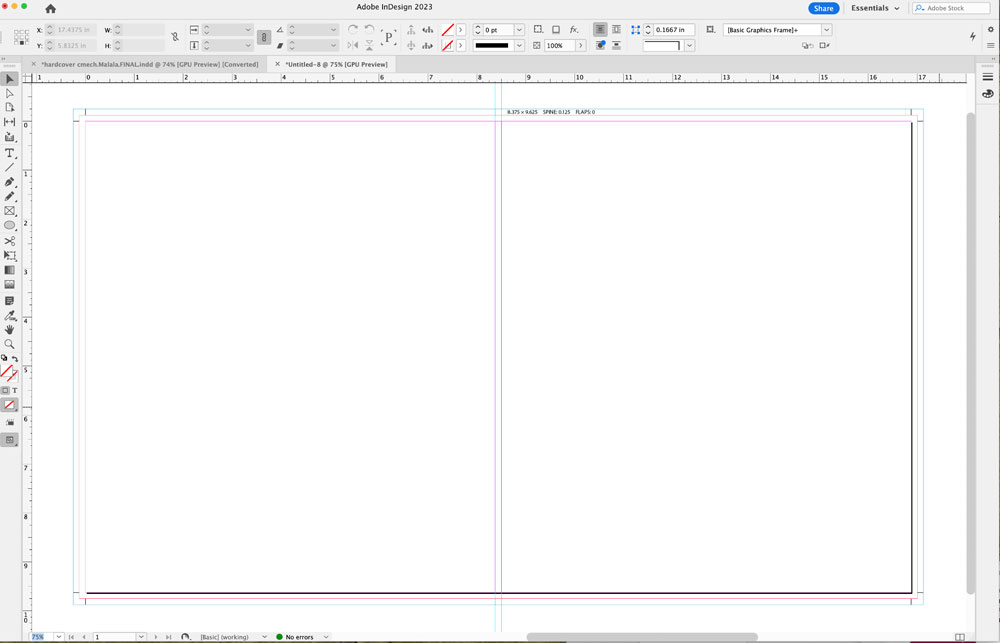Select the Hand tool

9,330
